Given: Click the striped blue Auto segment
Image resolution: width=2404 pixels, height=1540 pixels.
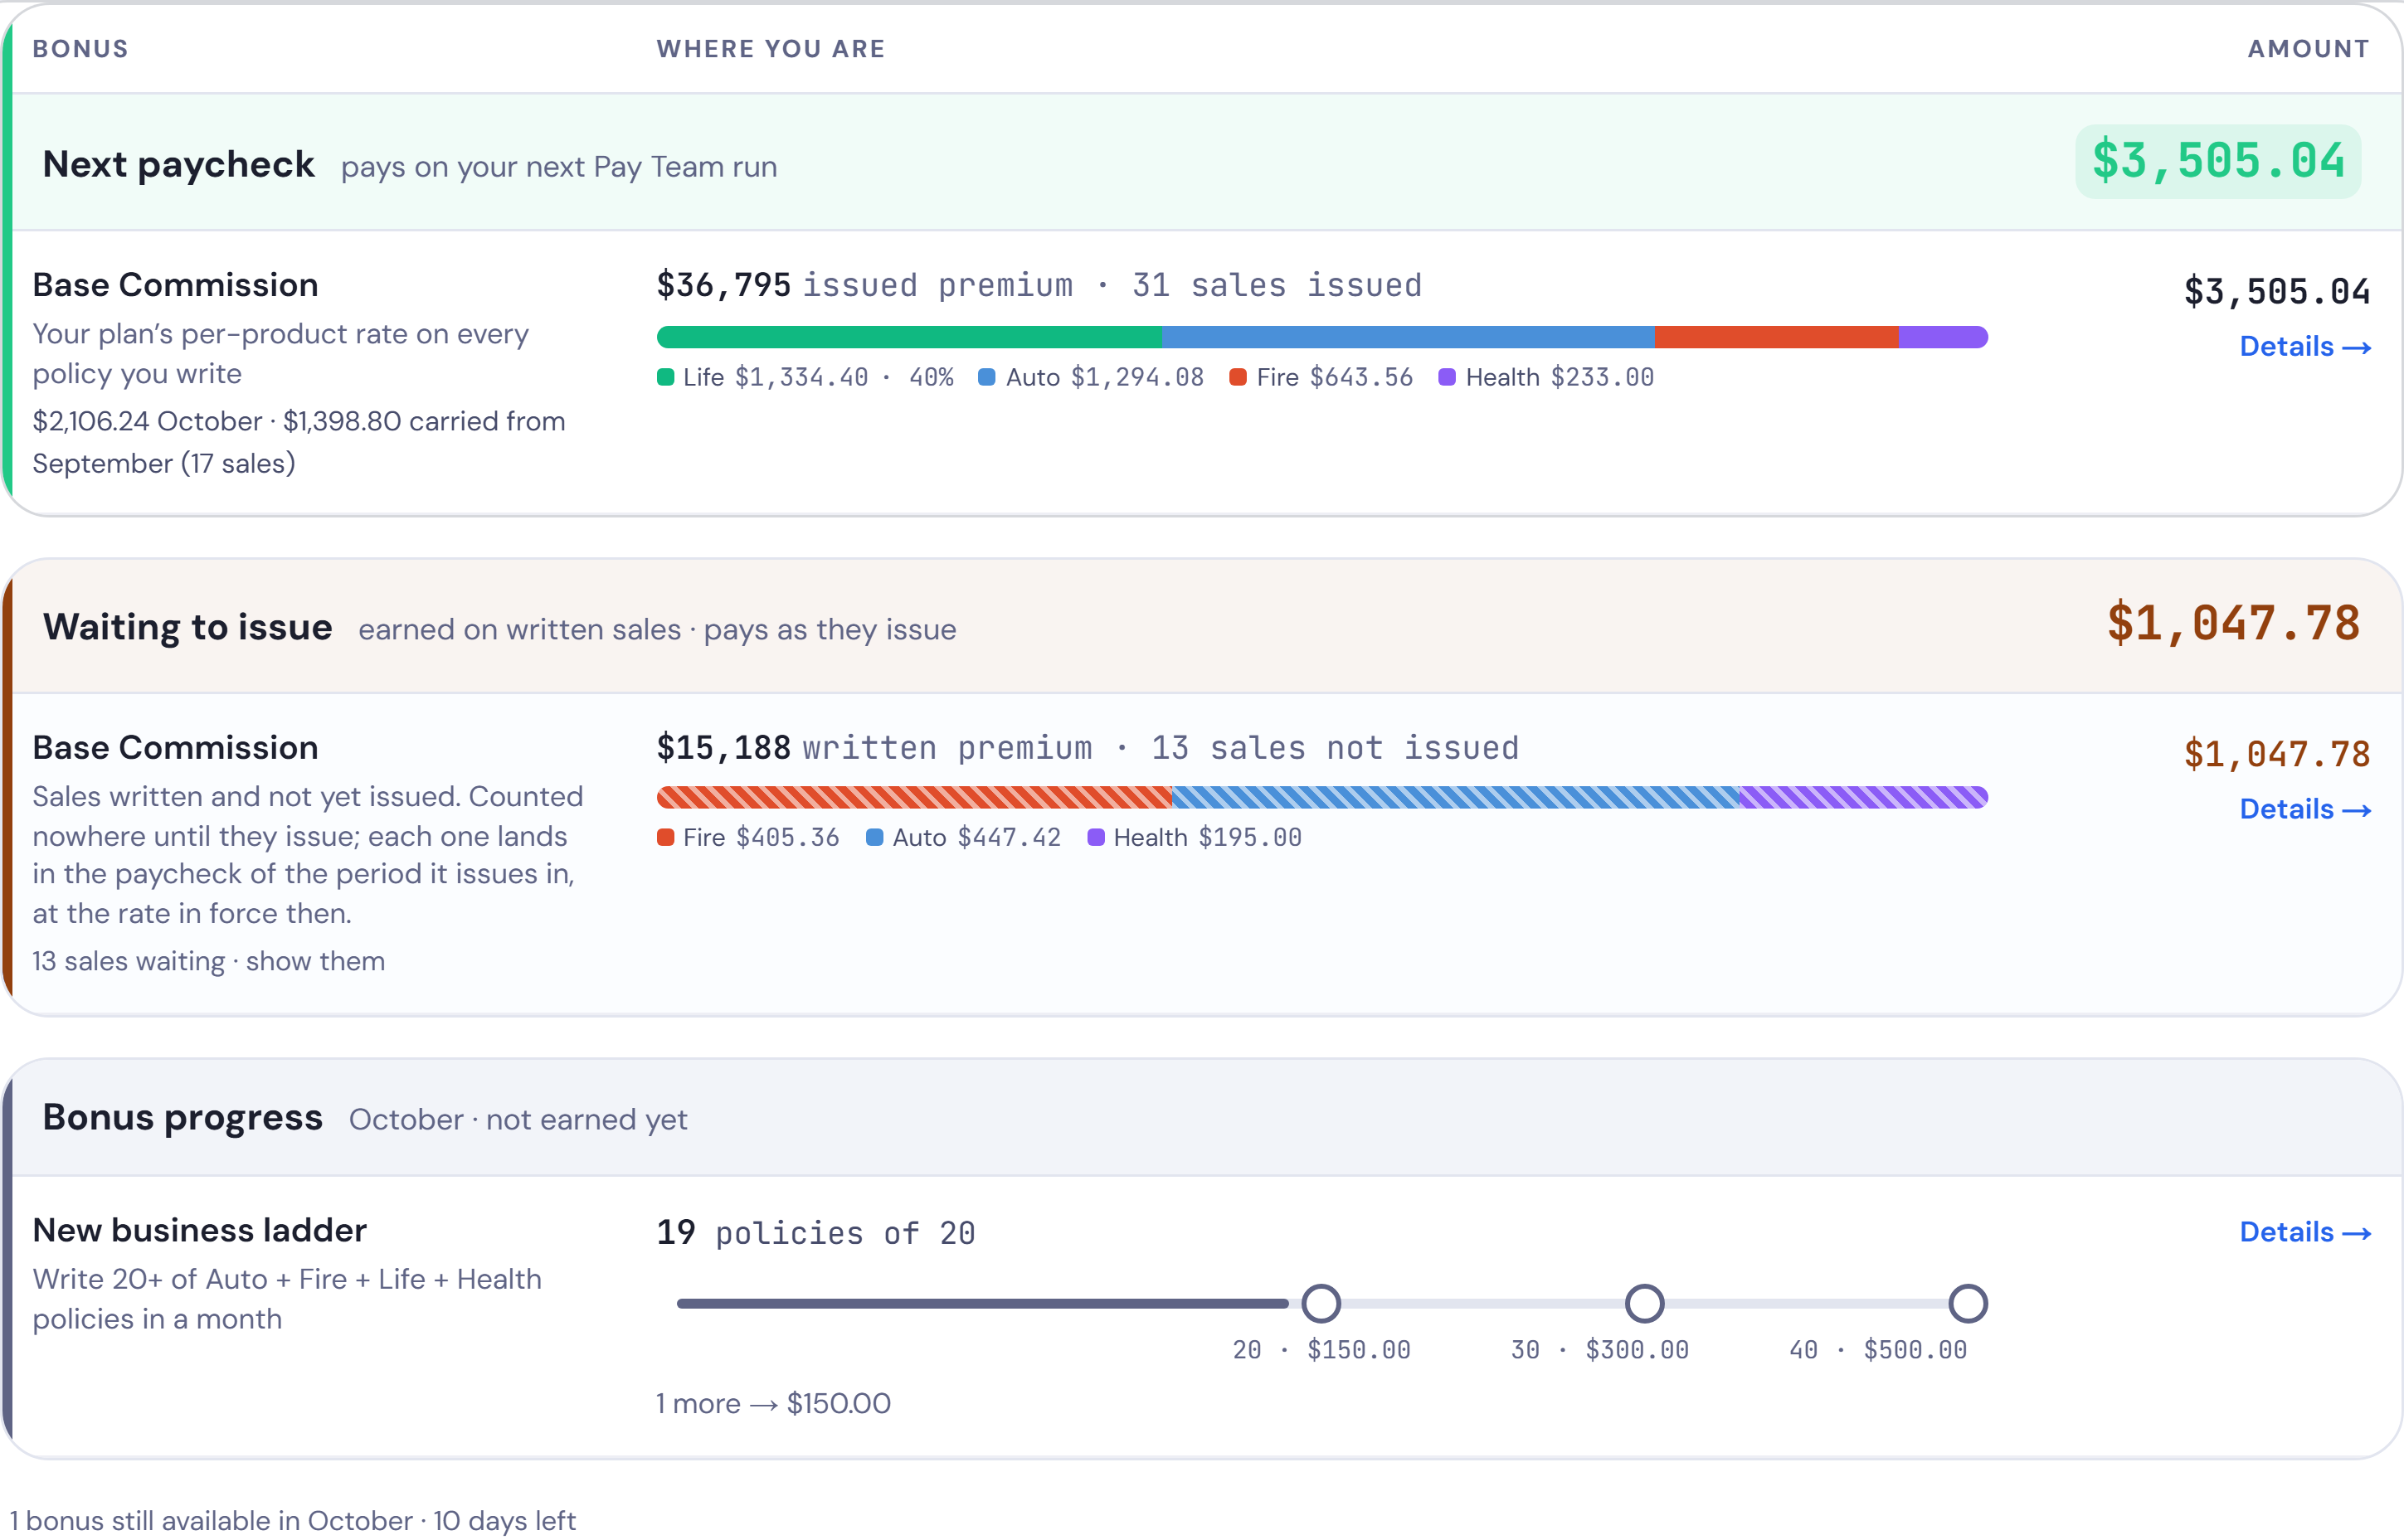Looking at the screenshot, I should click(x=1455, y=797).
